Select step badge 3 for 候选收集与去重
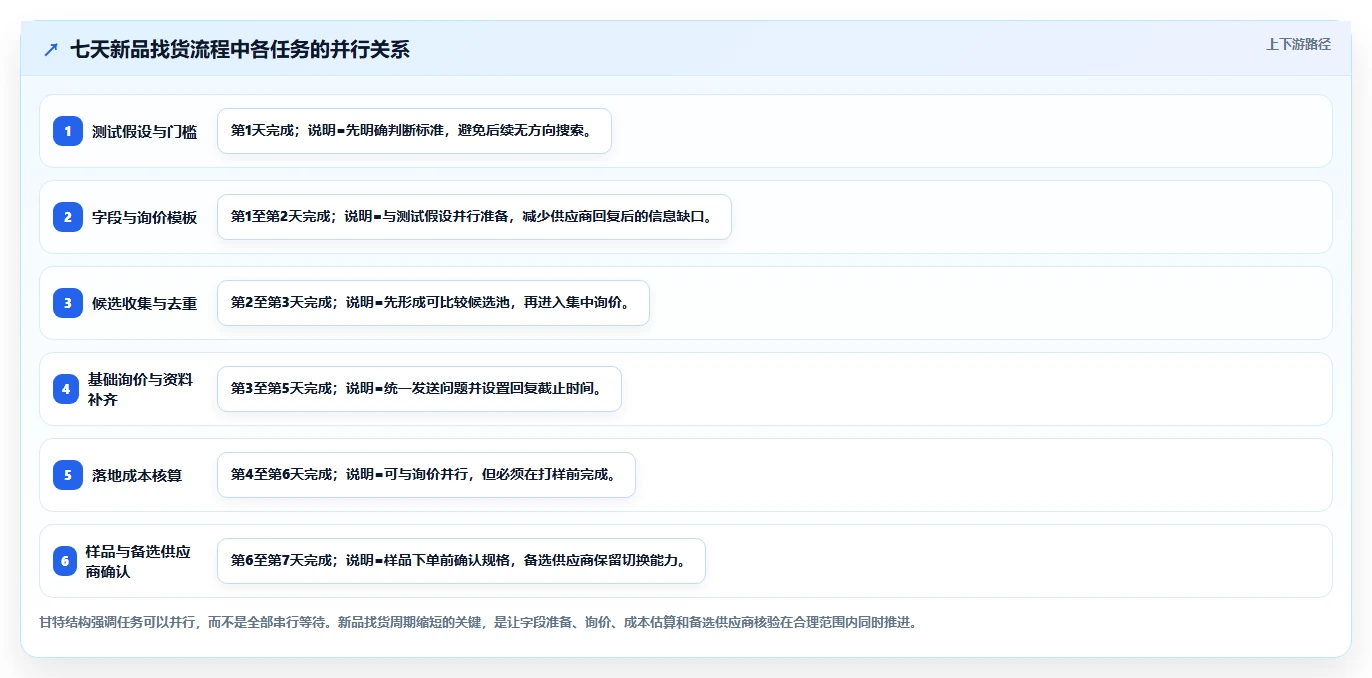 [68, 303]
